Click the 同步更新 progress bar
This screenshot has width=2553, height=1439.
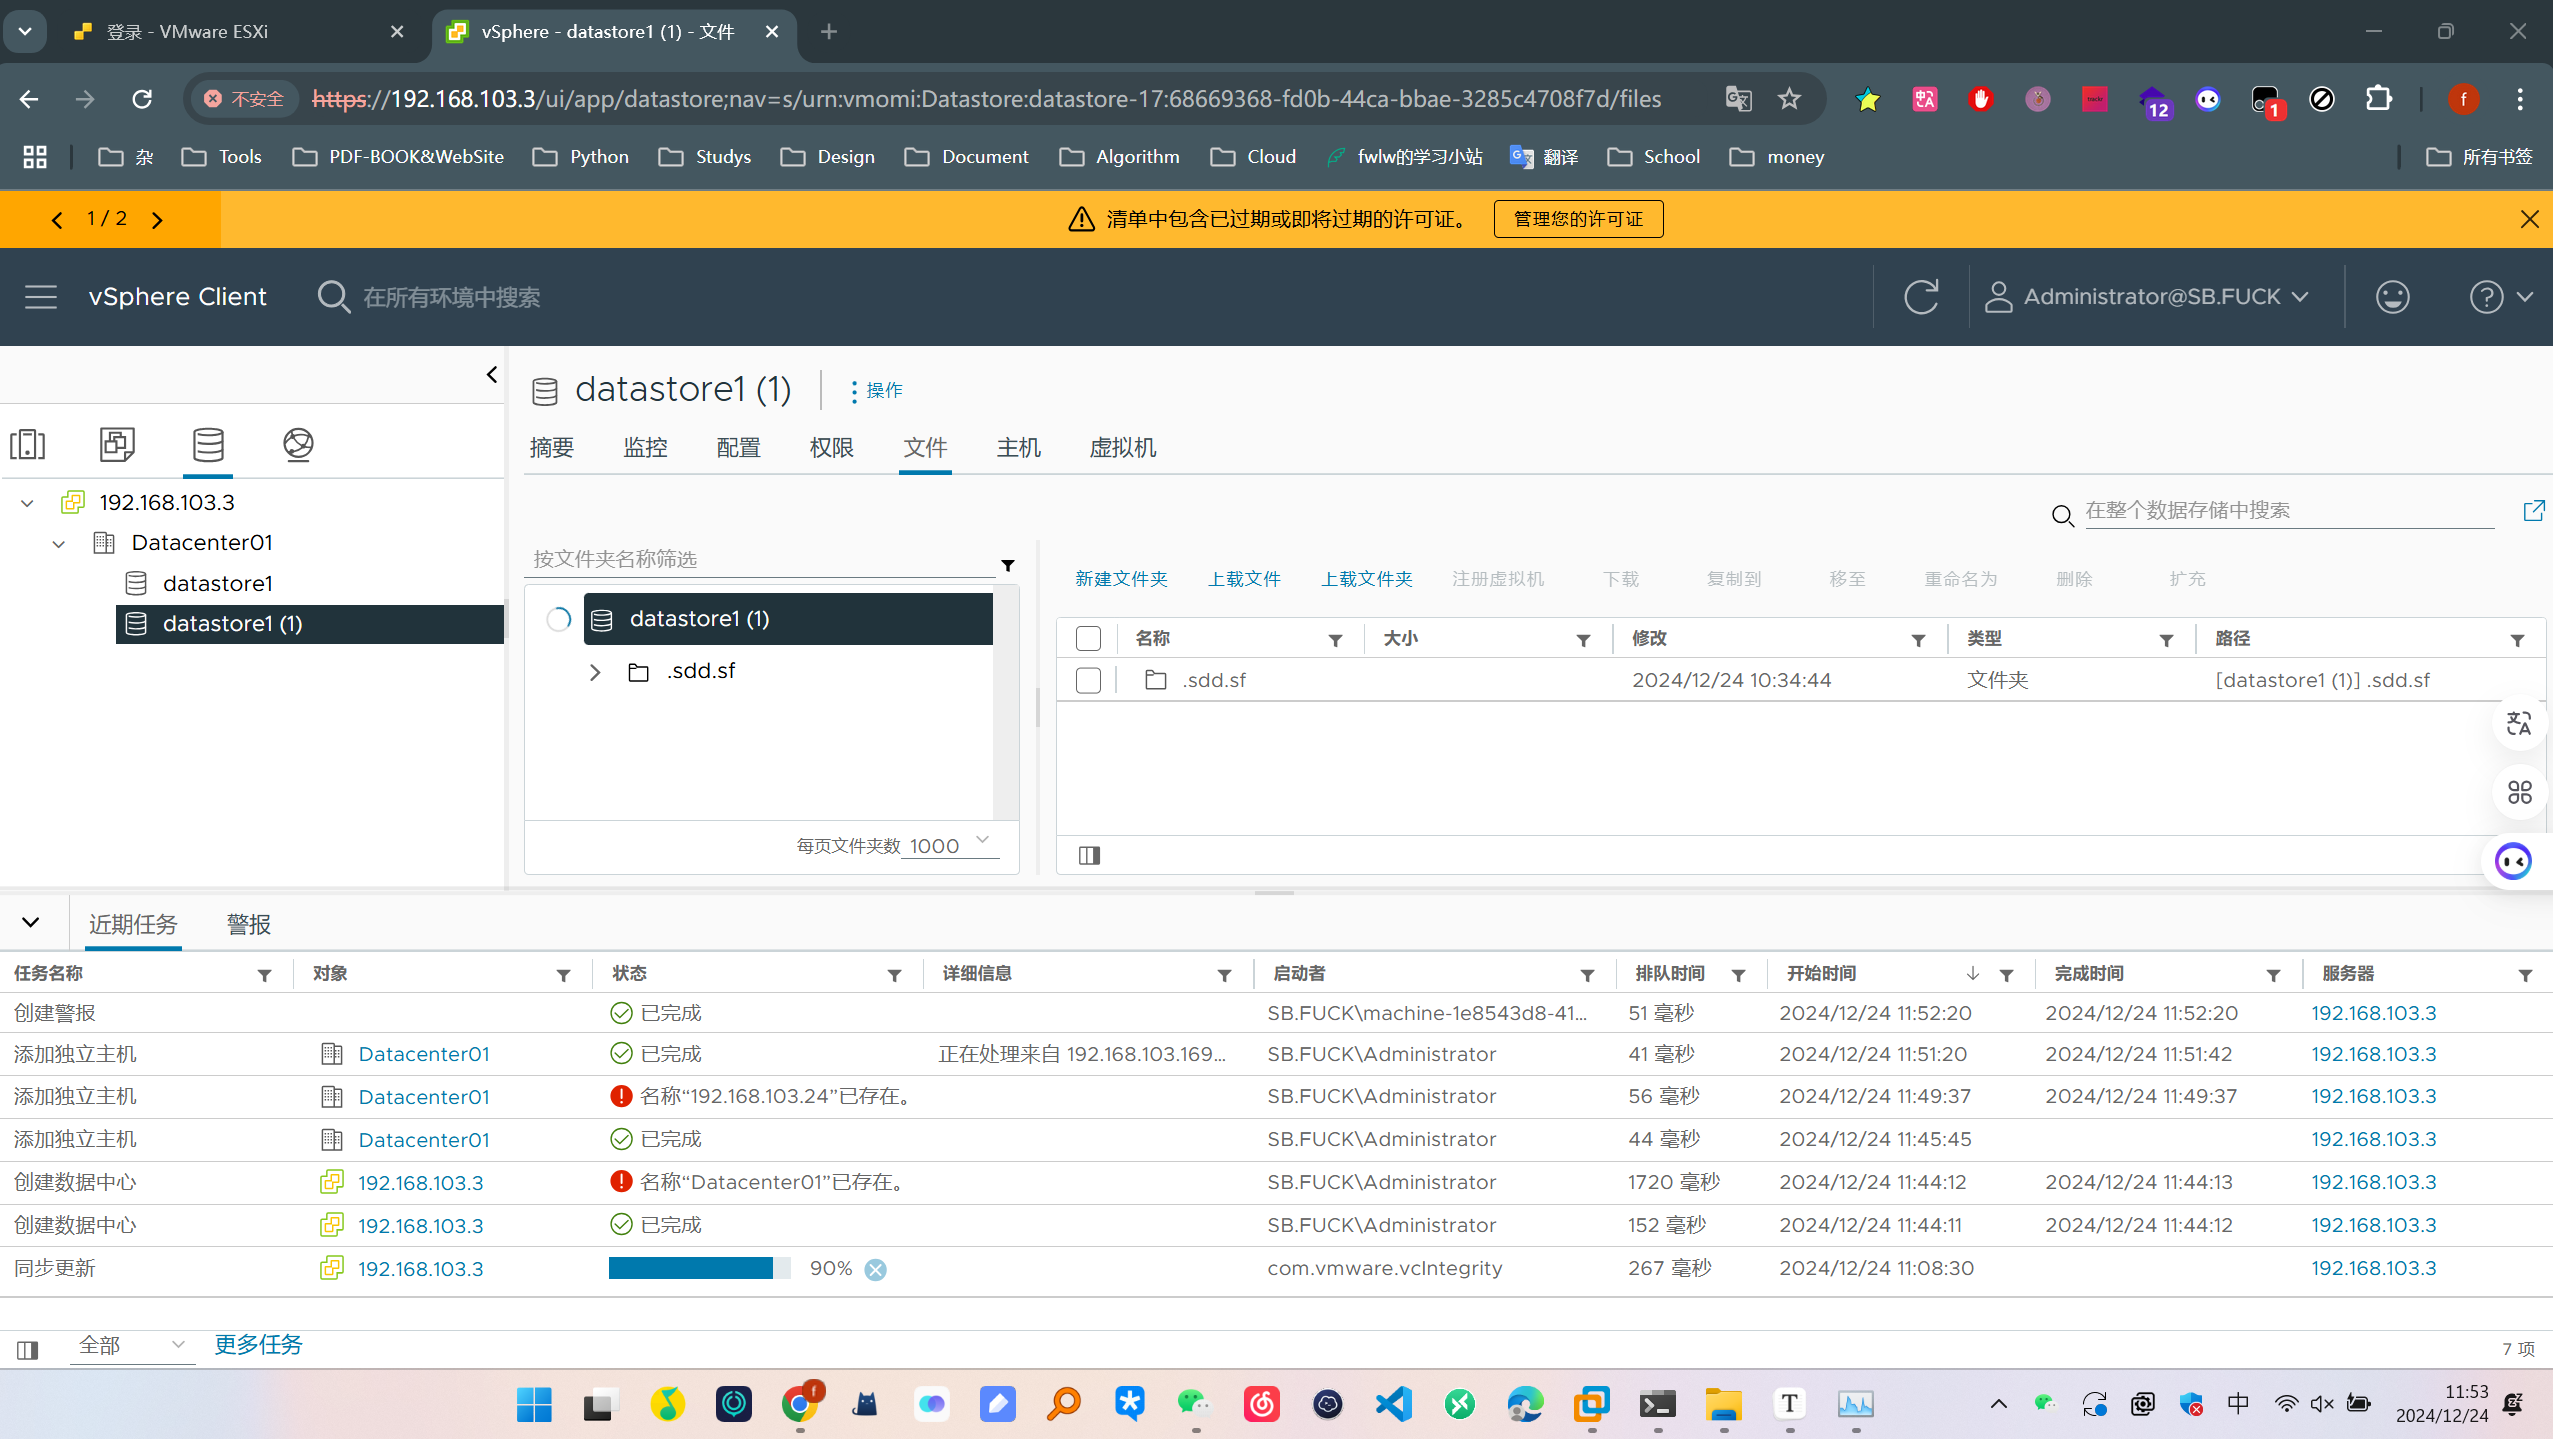click(x=699, y=1268)
